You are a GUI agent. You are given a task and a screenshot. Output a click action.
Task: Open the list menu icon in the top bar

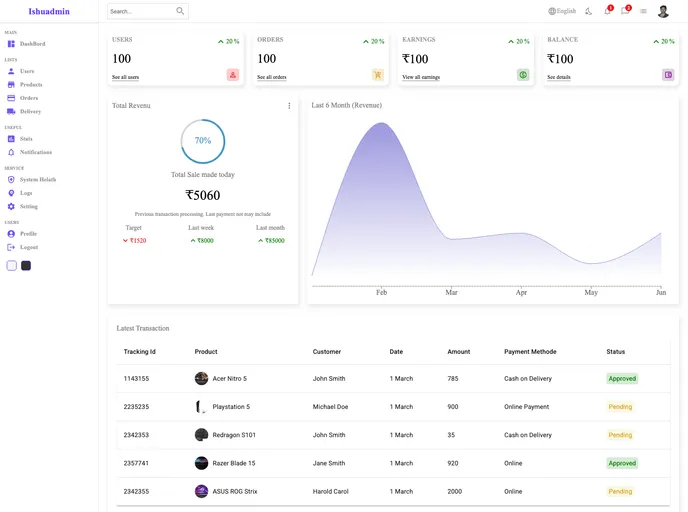(643, 11)
